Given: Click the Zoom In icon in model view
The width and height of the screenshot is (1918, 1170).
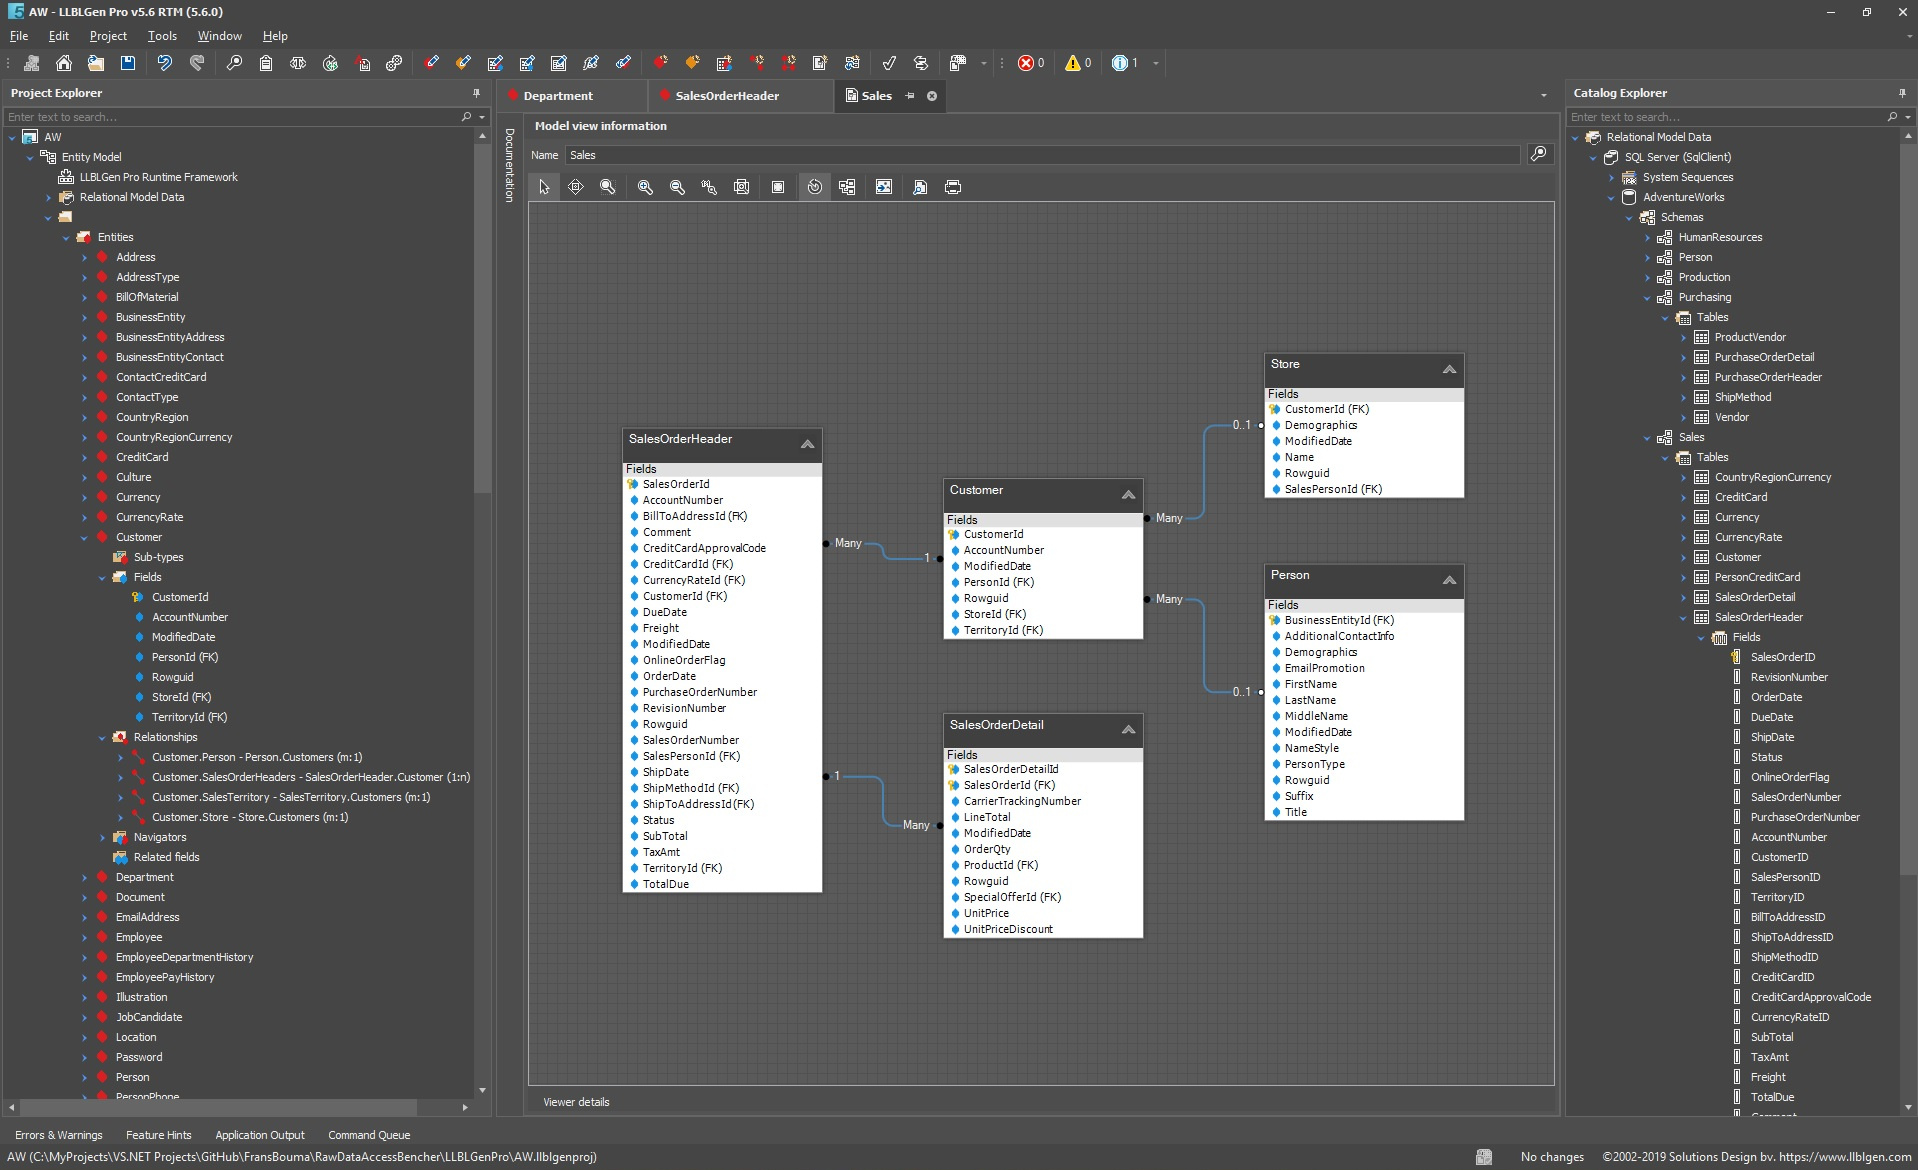Looking at the screenshot, I should pyautogui.click(x=645, y=187).
